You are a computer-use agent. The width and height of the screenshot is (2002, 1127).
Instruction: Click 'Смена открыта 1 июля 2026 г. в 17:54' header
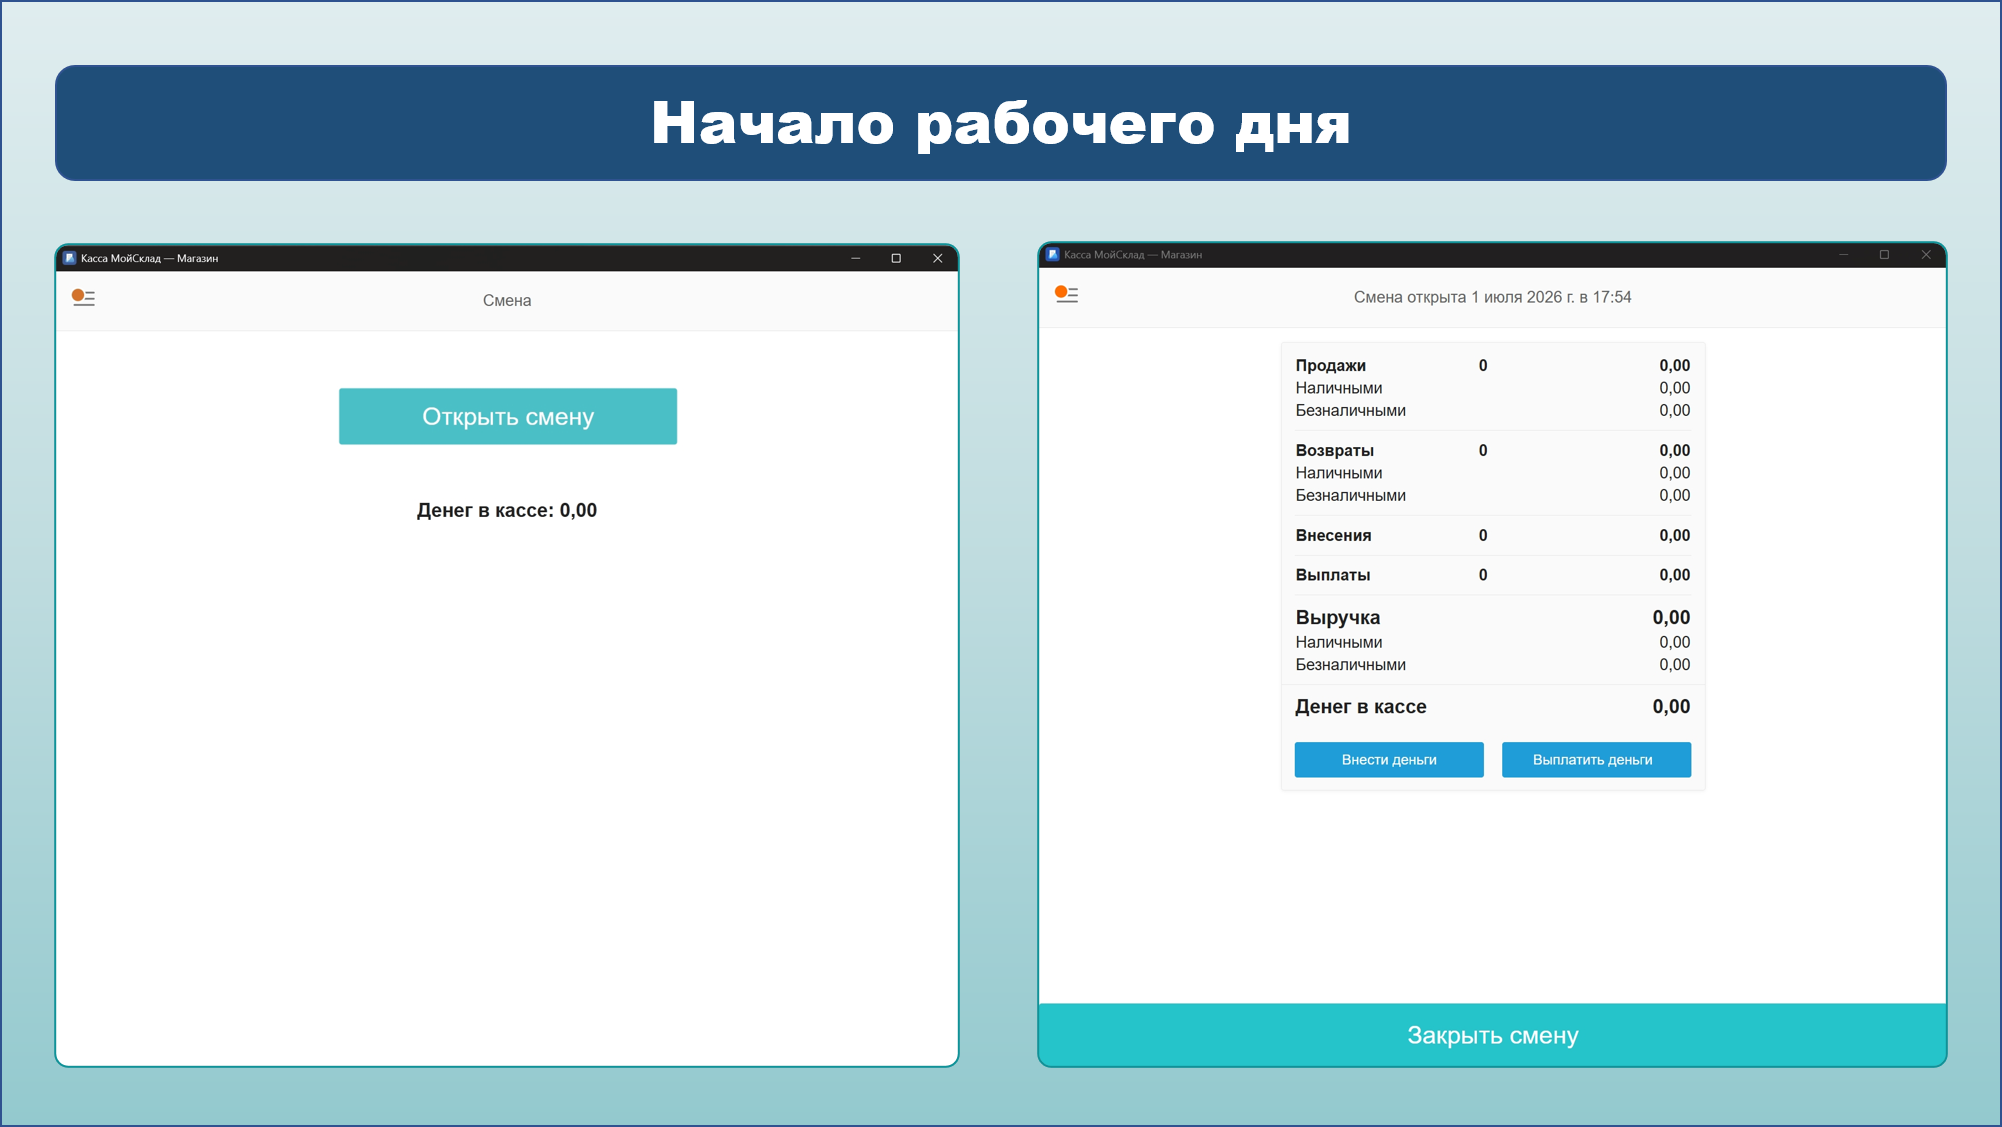coord(1492,297)
